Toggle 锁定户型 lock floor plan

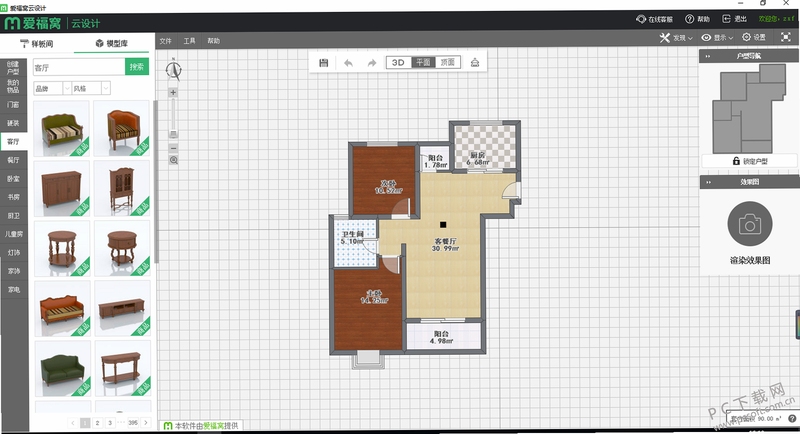(749, 161)
